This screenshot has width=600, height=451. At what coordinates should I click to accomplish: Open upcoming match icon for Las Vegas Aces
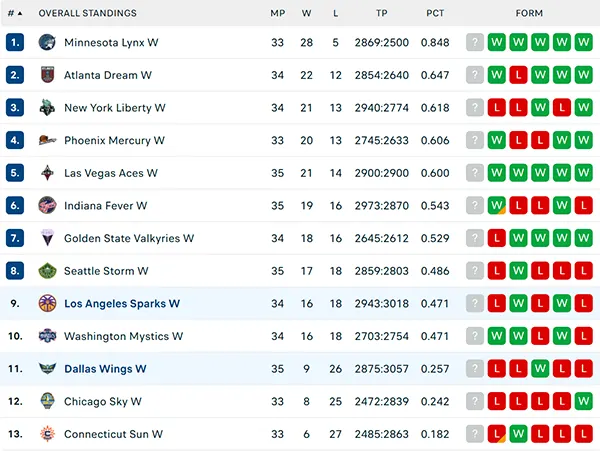[x=475, y=173]
